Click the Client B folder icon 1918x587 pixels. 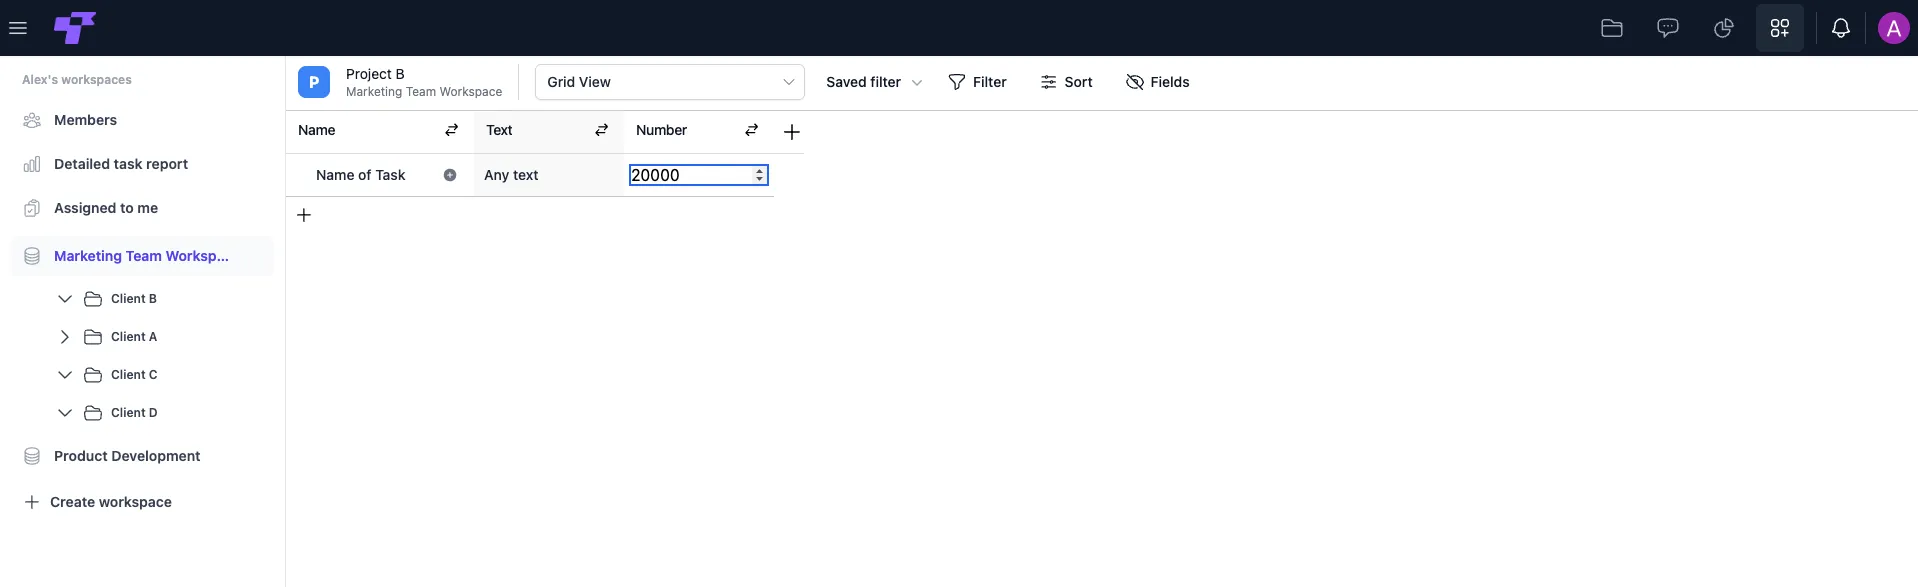tap(93, 299)
